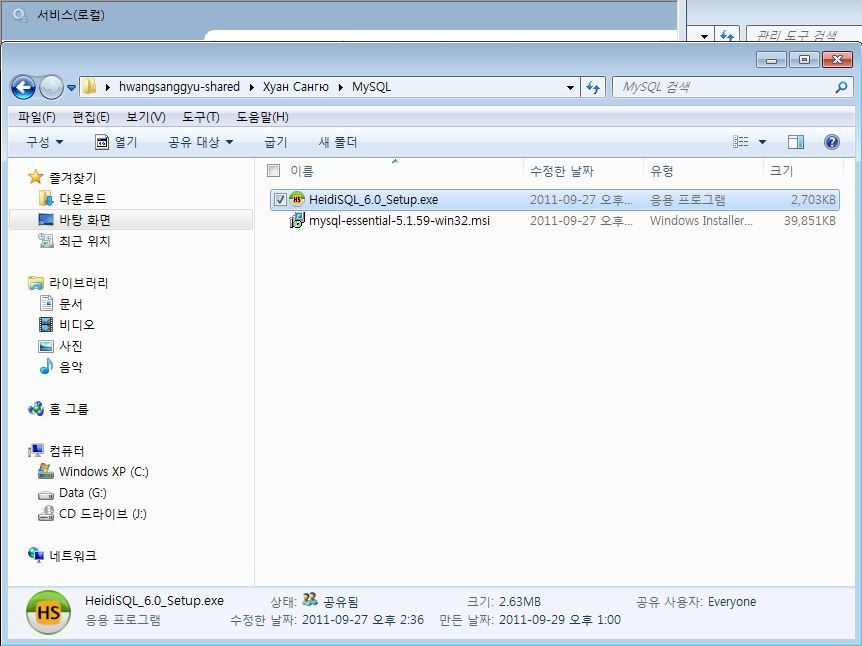Click the folder icon in address bar
Screen dimensions: 862x646
pos(90,86)
